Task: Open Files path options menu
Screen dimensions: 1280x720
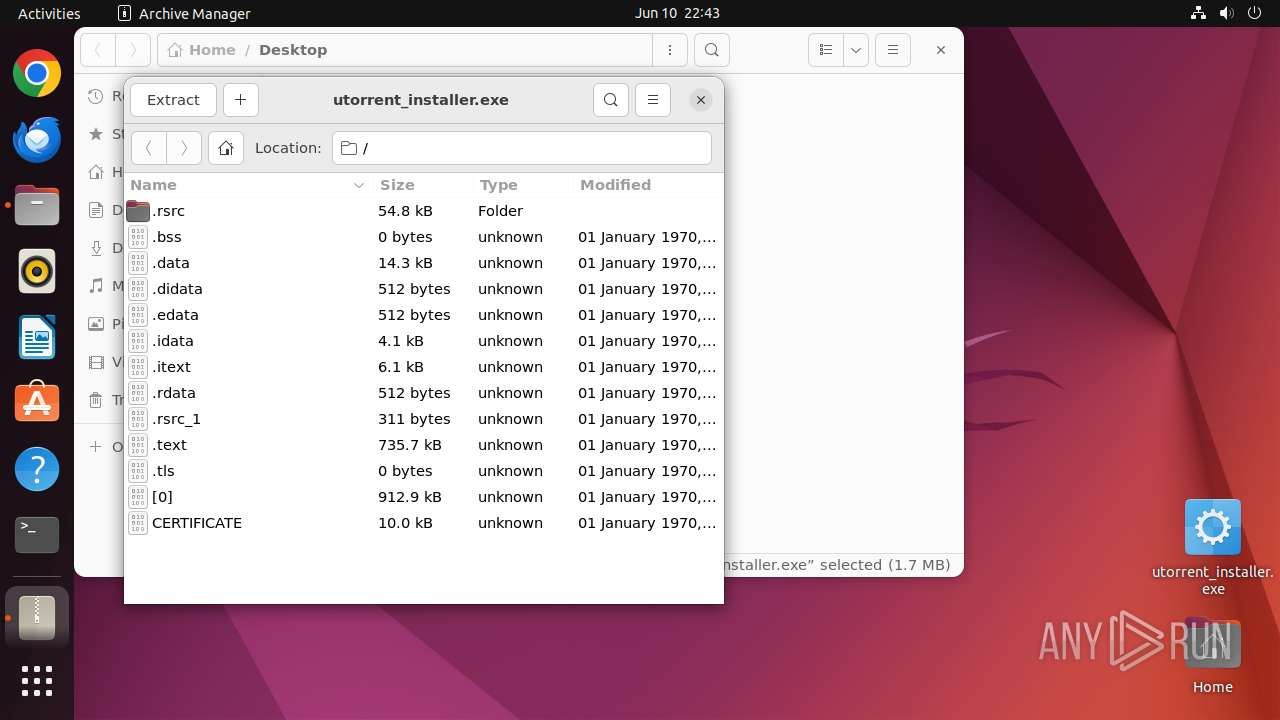Action: click(x=669, y=50)
